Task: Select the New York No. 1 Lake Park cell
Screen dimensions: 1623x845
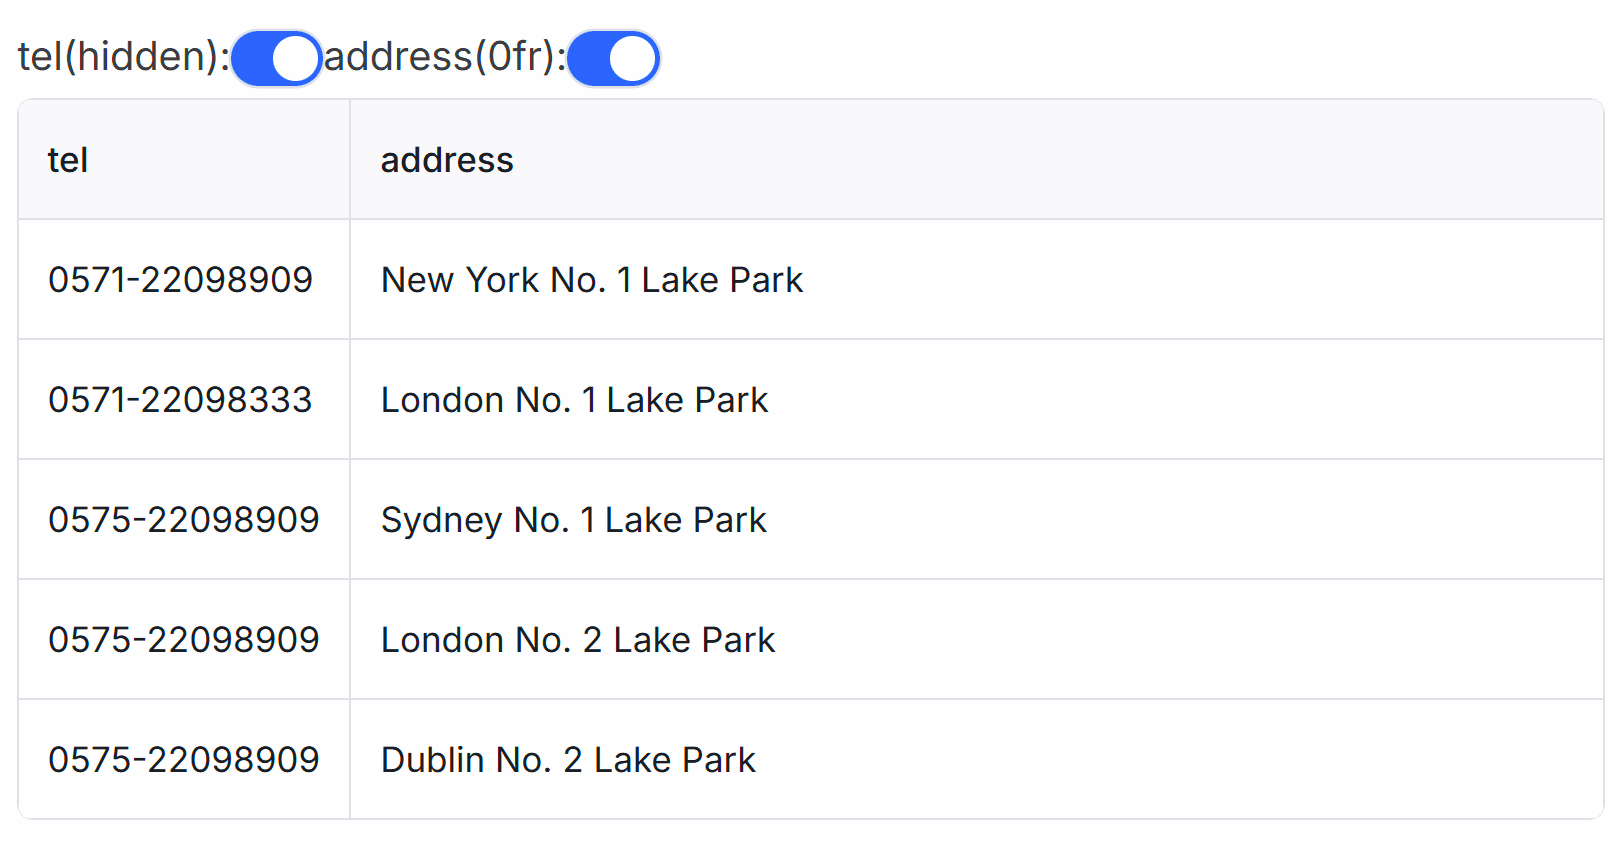Action: tap(592, 280)
